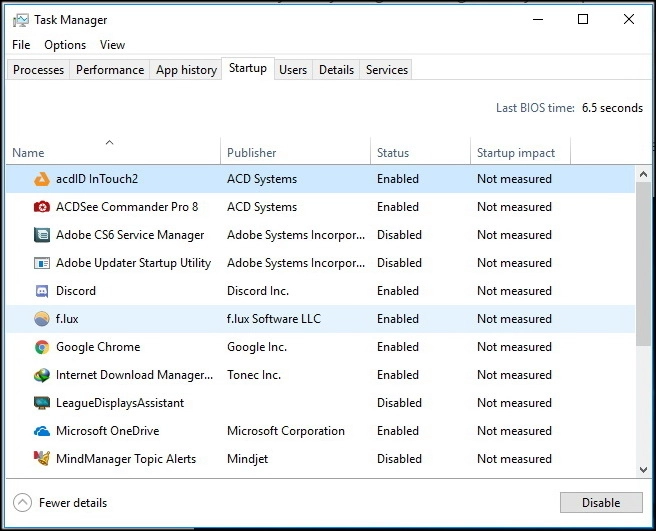656x531 pixels.
Task: Select the Adobe CS6 Service Manager entry
Action: (x=130, y=235)
